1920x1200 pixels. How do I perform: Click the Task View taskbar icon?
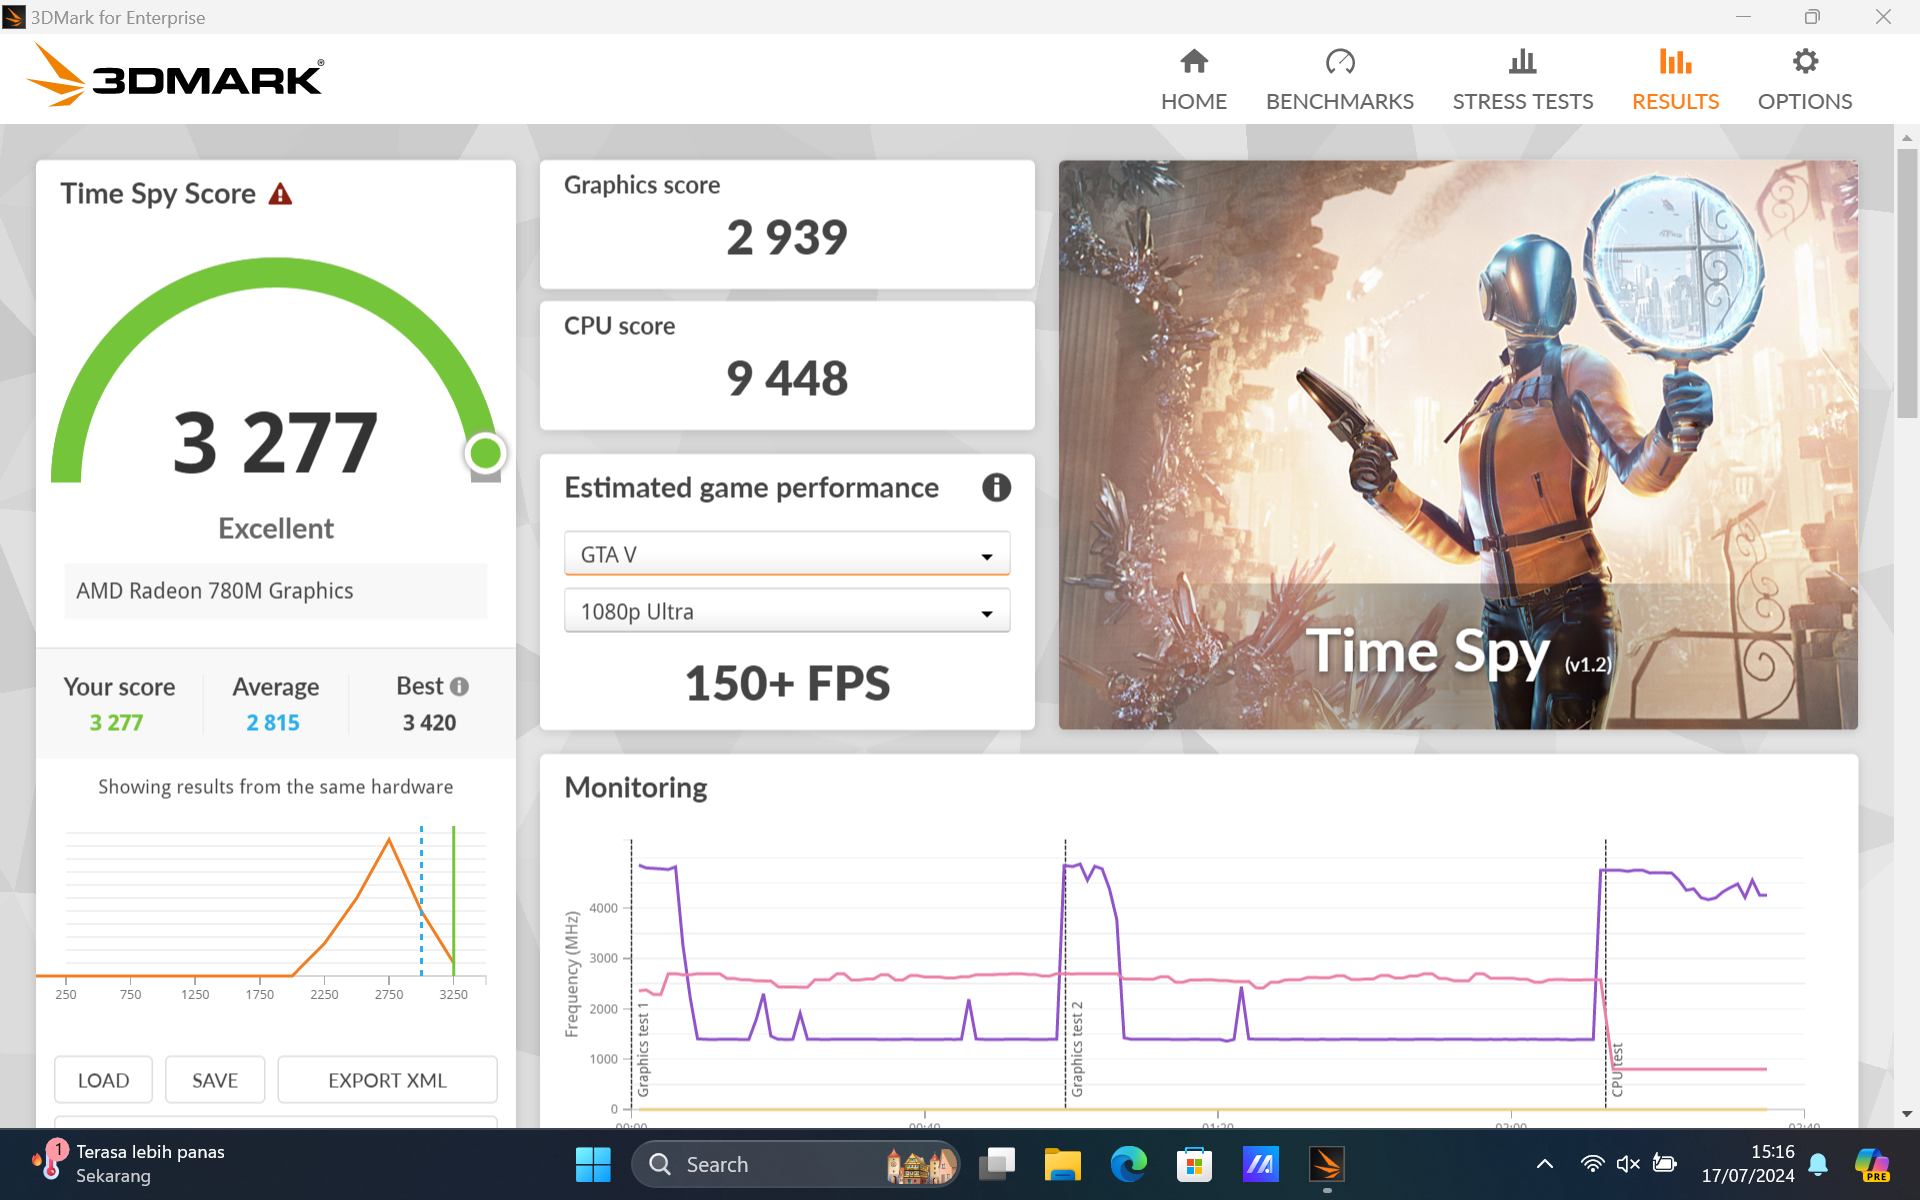(x=996, y=1164)
